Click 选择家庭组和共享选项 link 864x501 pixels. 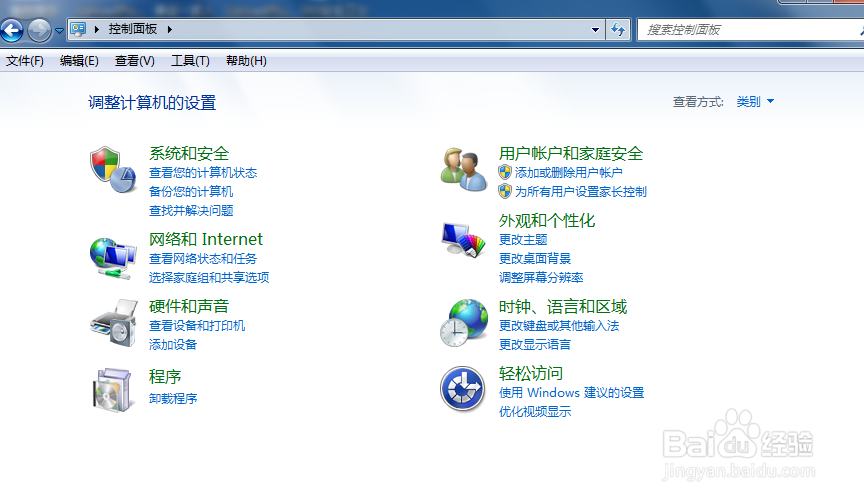coord(209,278)
